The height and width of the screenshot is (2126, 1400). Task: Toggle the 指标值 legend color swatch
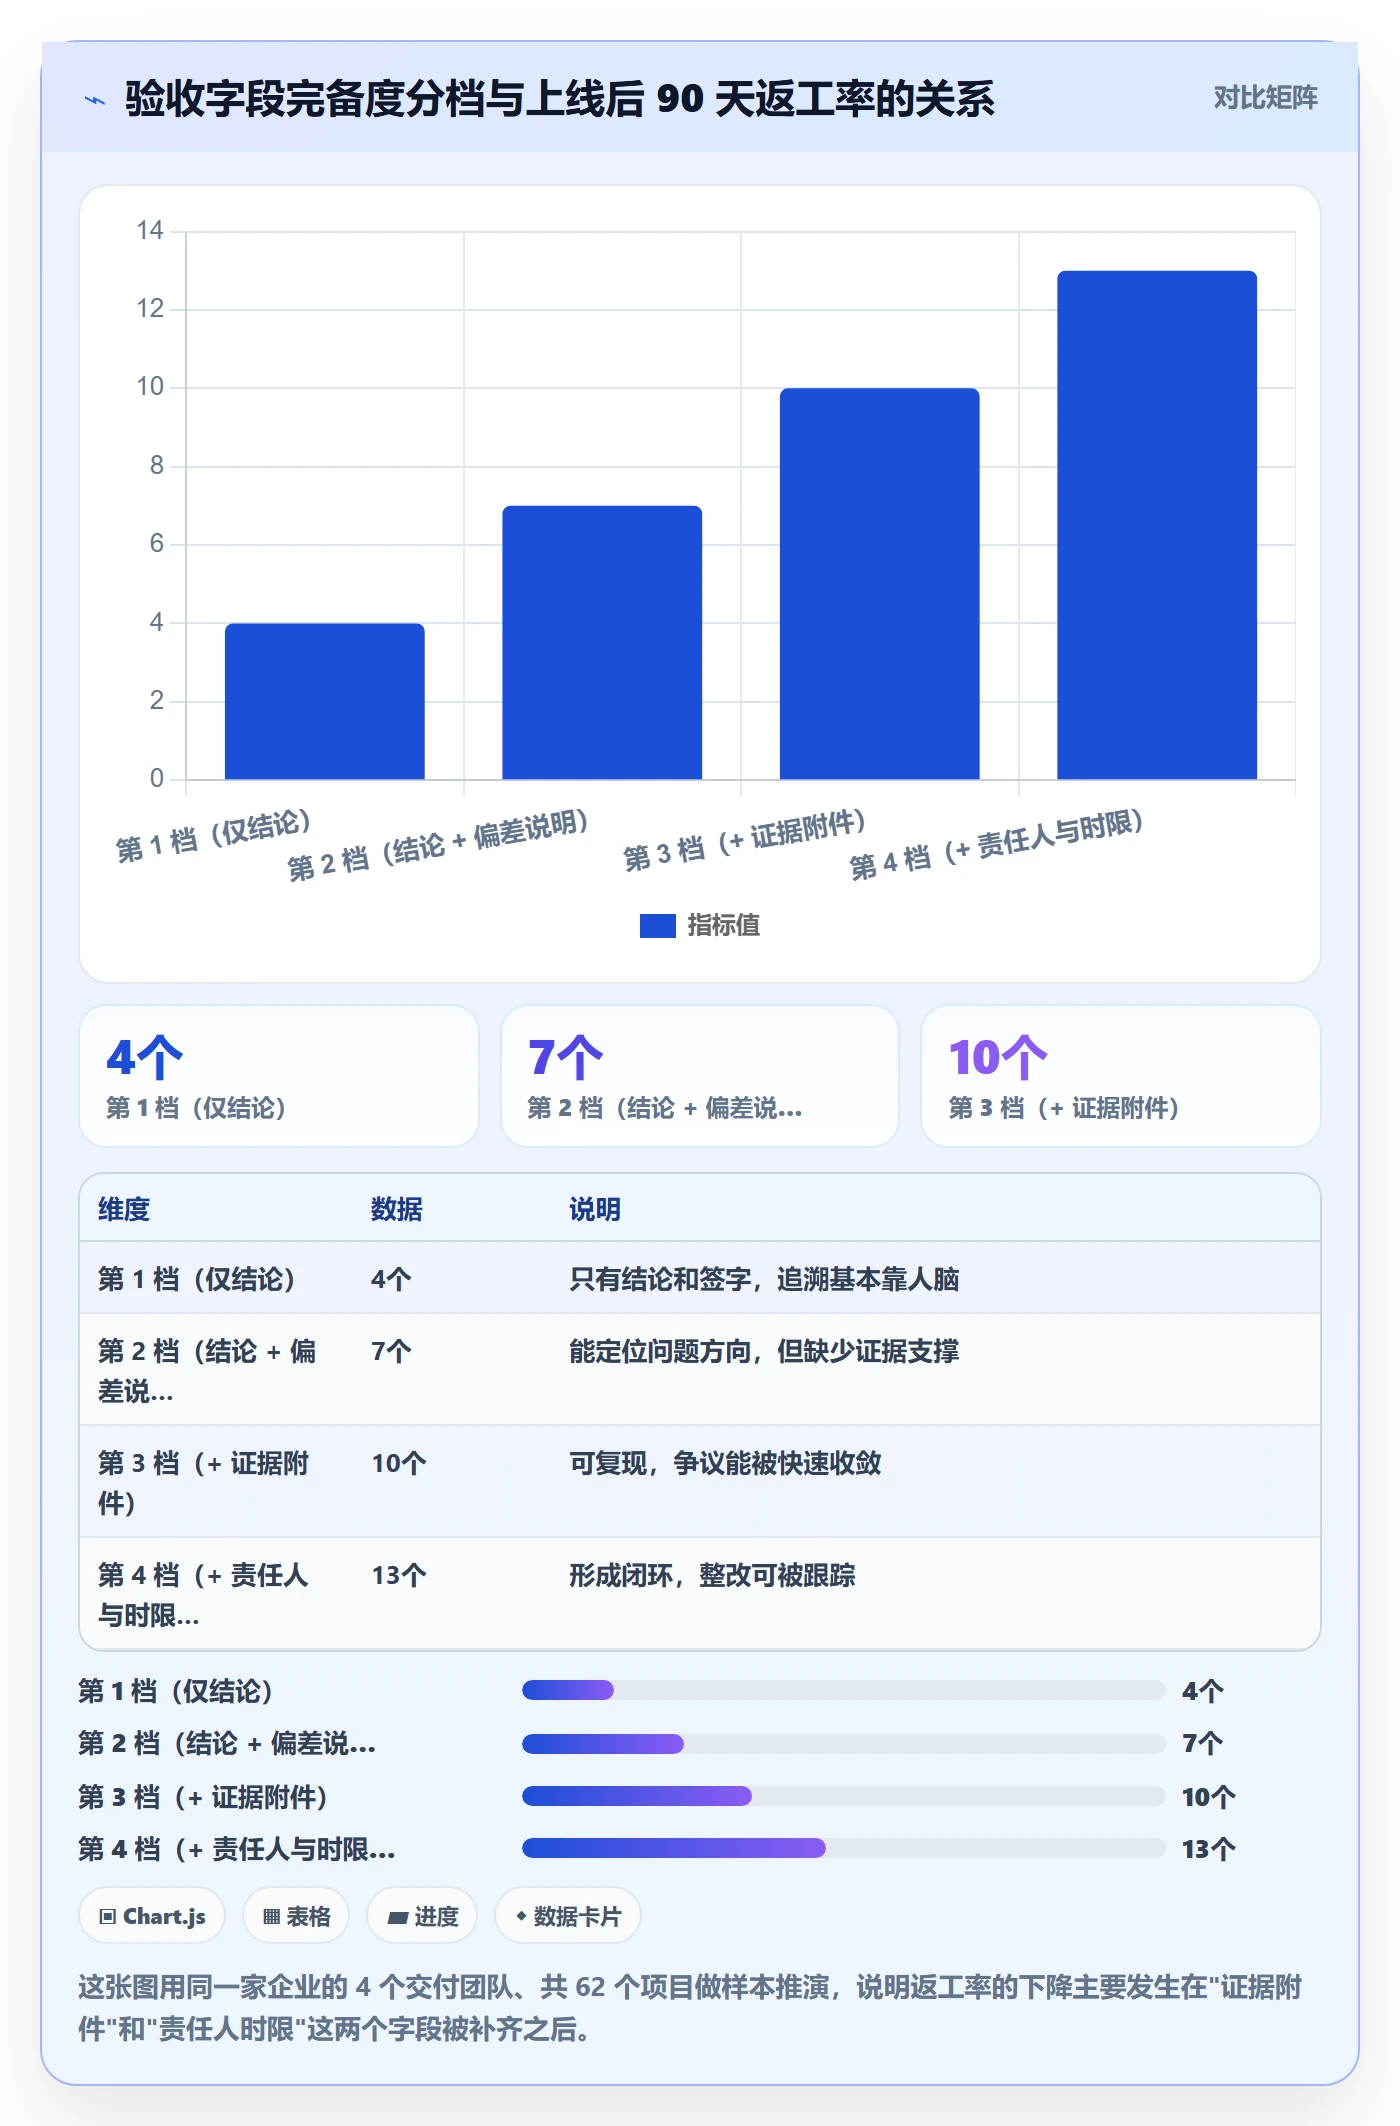pyautogui.click(x=657, y=926)
